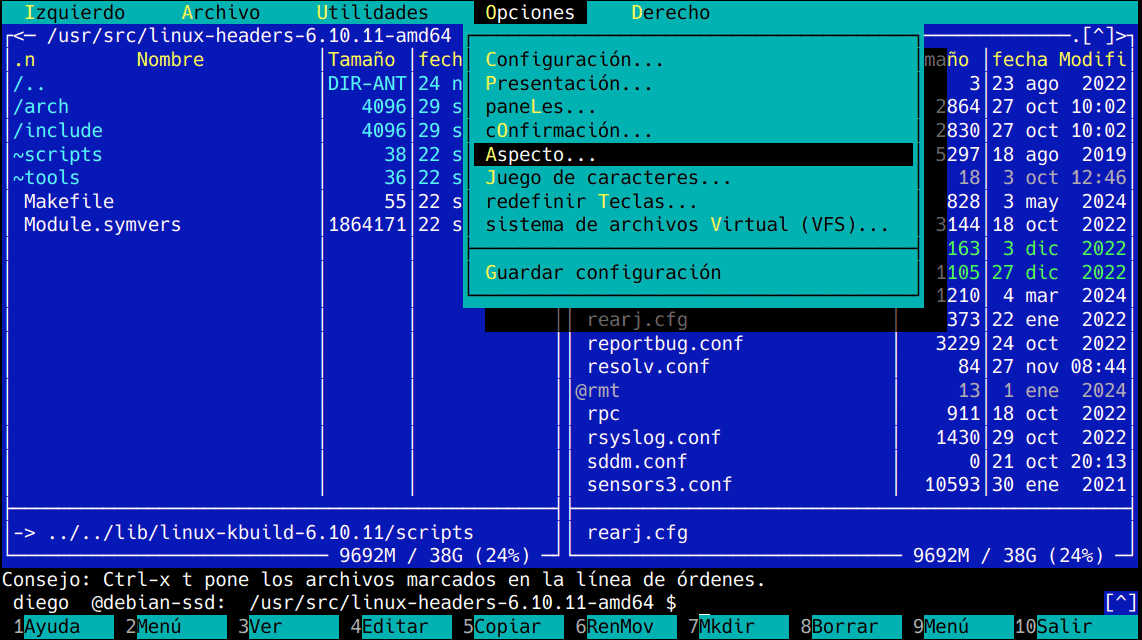
Task: Select cOnfirmación... menu entry
Action: 569,130
